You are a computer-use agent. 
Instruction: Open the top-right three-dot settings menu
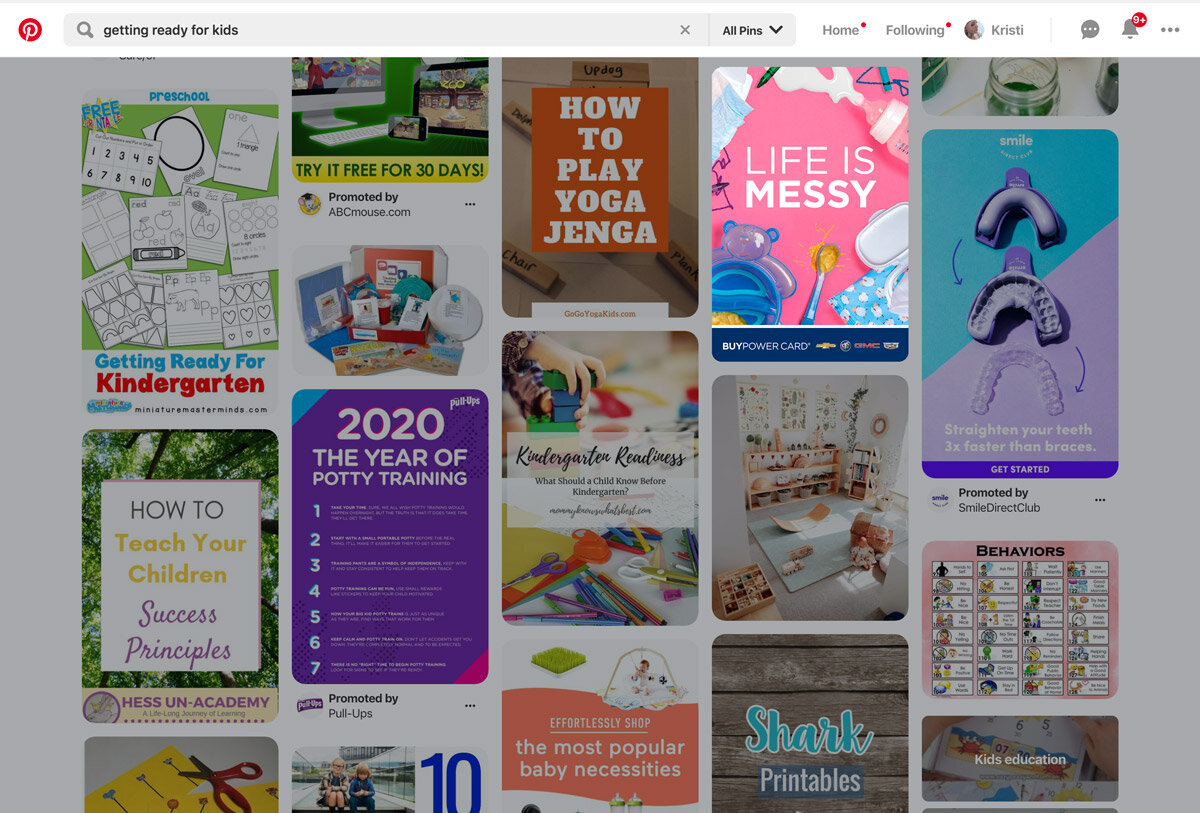point(1170,30)
